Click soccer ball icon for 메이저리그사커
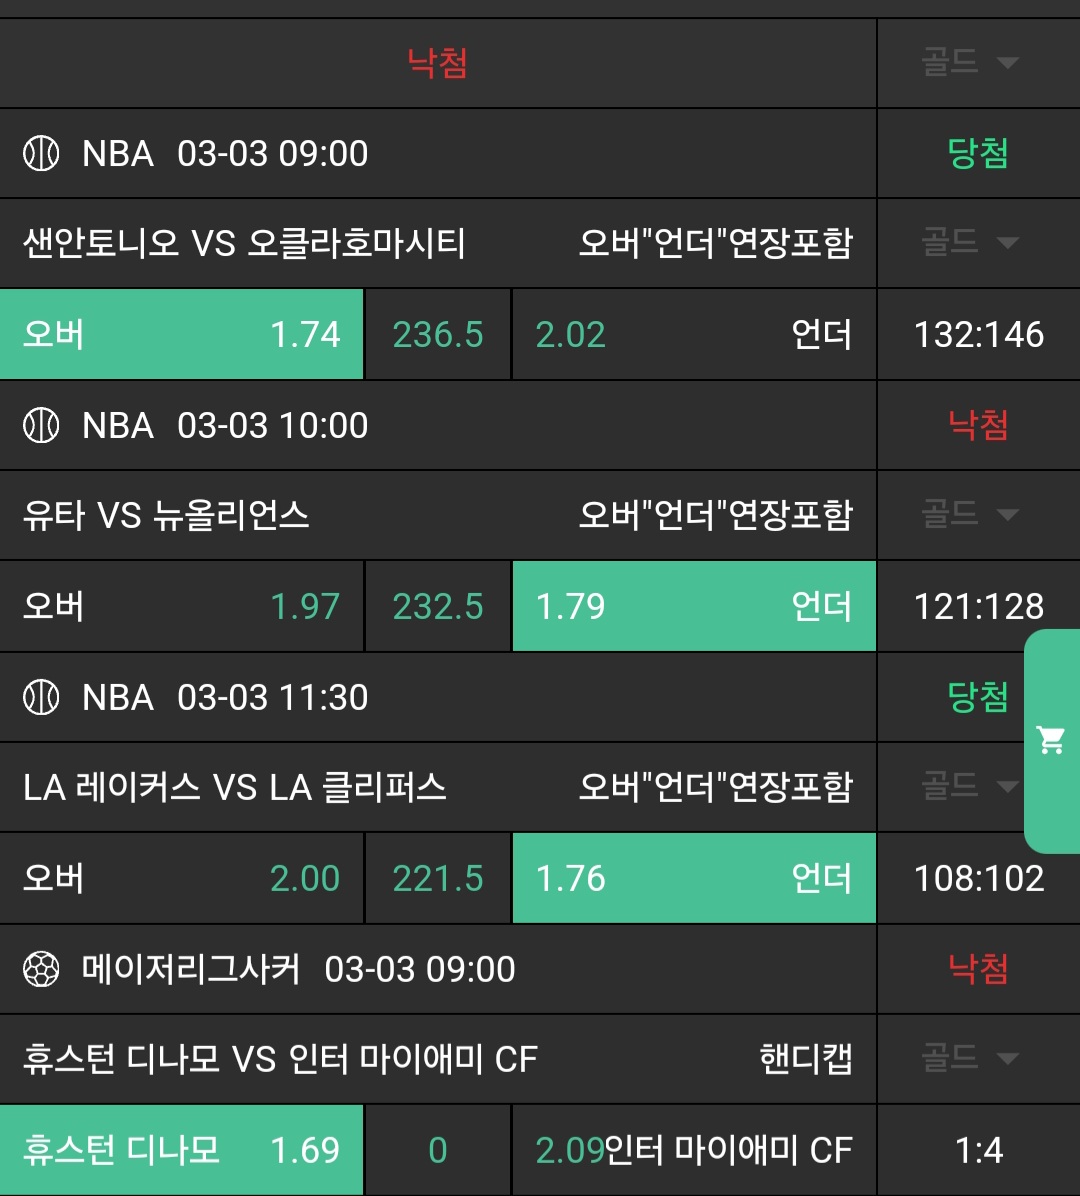Screen dimensions: 1080x1196 pyautogui.click(x=41, y=970)
